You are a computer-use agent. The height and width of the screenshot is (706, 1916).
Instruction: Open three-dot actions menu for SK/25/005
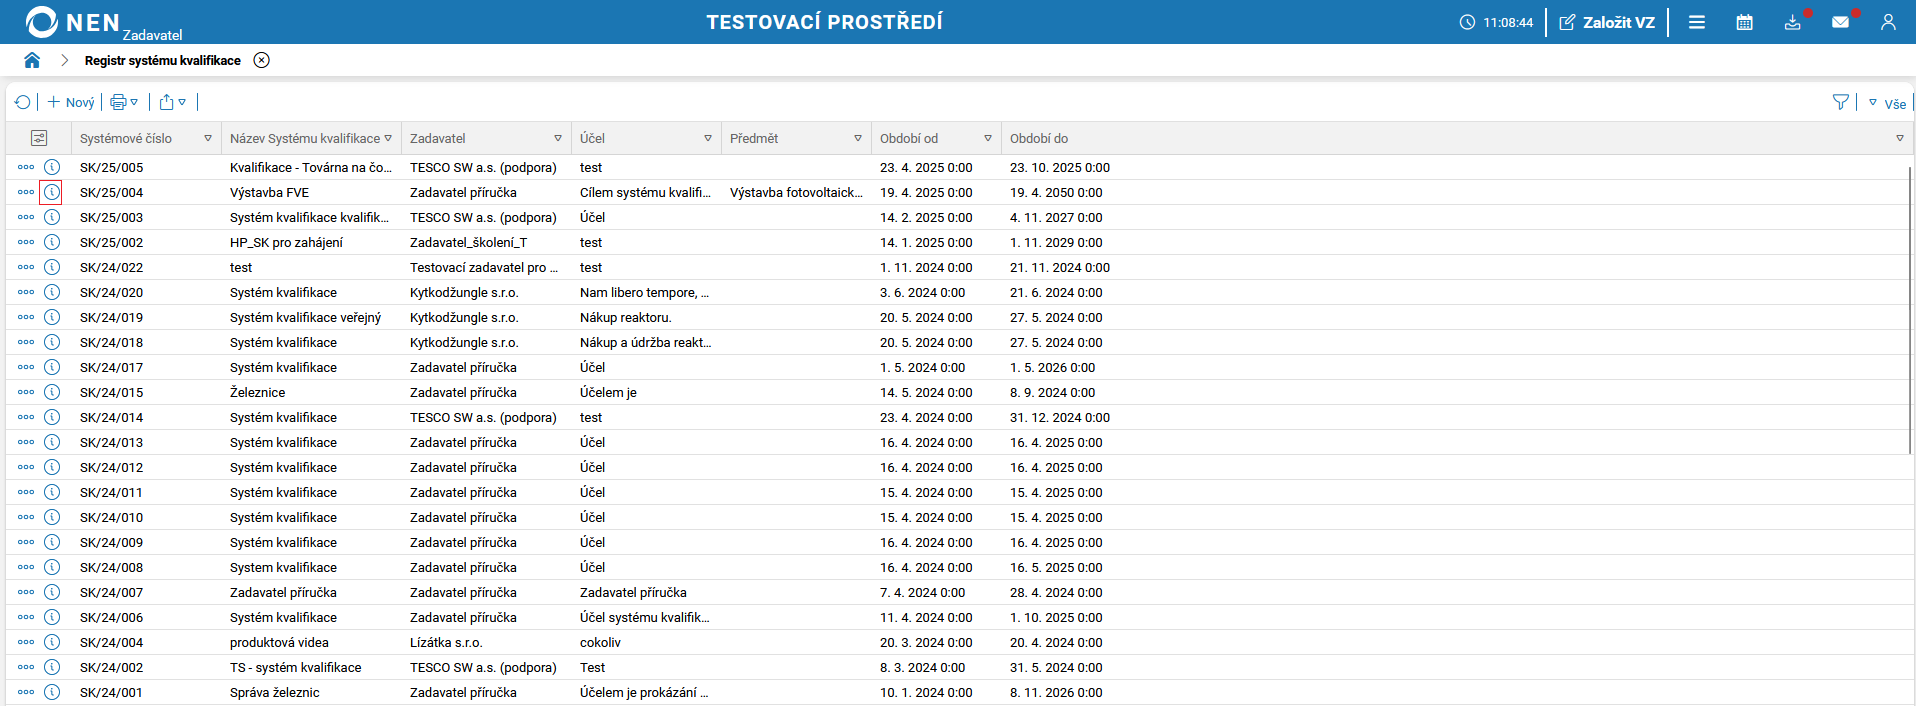click(26, 167)
